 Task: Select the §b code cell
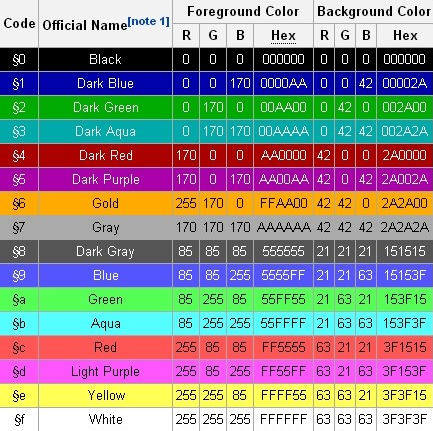pos(19,323)
